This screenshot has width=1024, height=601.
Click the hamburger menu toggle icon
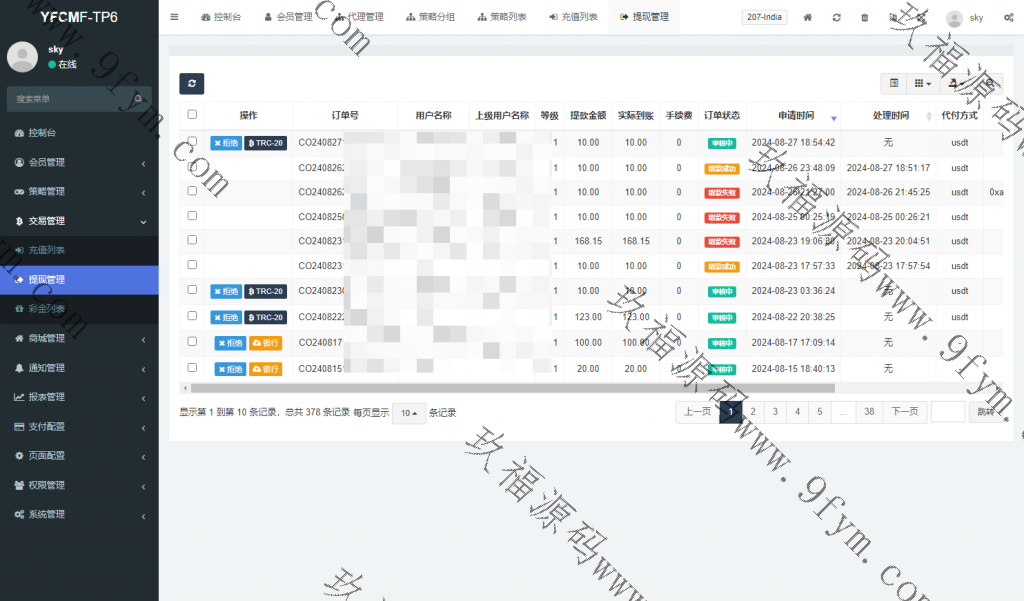tap(174, 17)
